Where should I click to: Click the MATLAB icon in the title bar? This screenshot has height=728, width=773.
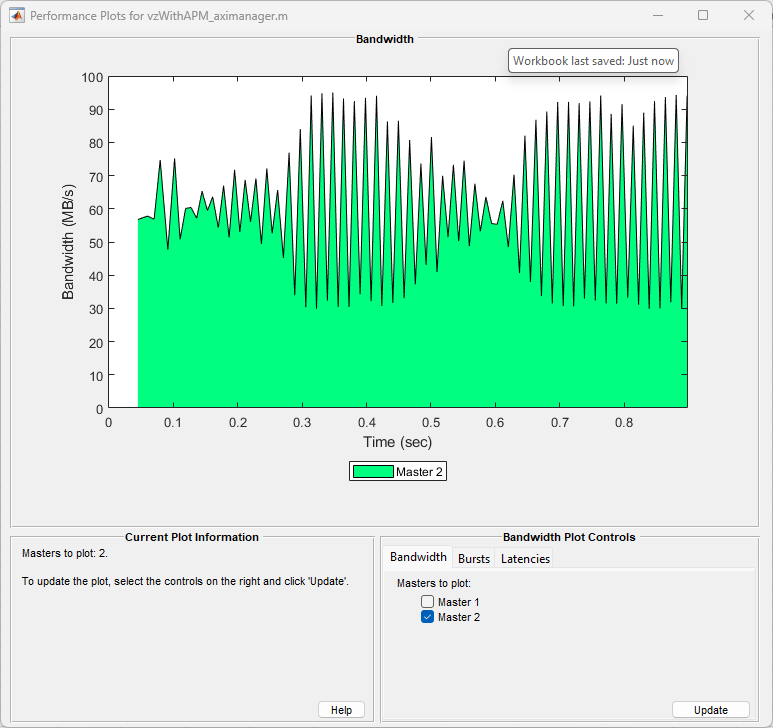pos(17,16)
